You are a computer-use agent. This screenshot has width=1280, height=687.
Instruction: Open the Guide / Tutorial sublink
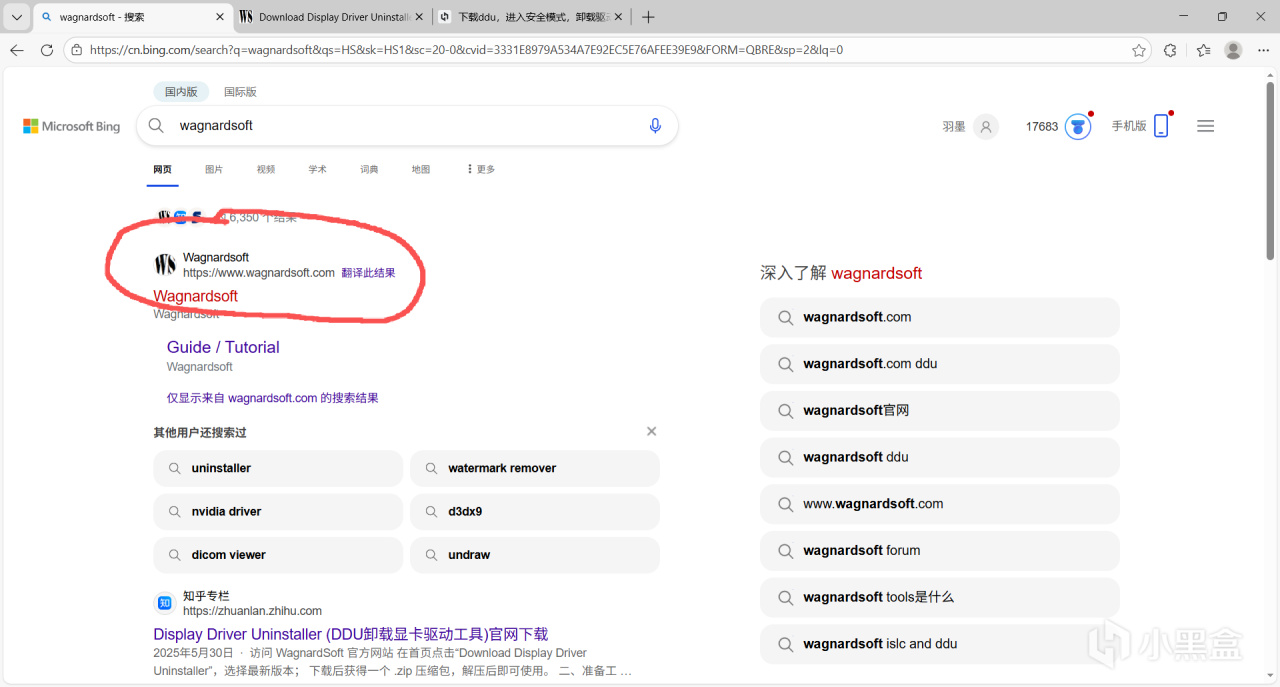[223, 347]
